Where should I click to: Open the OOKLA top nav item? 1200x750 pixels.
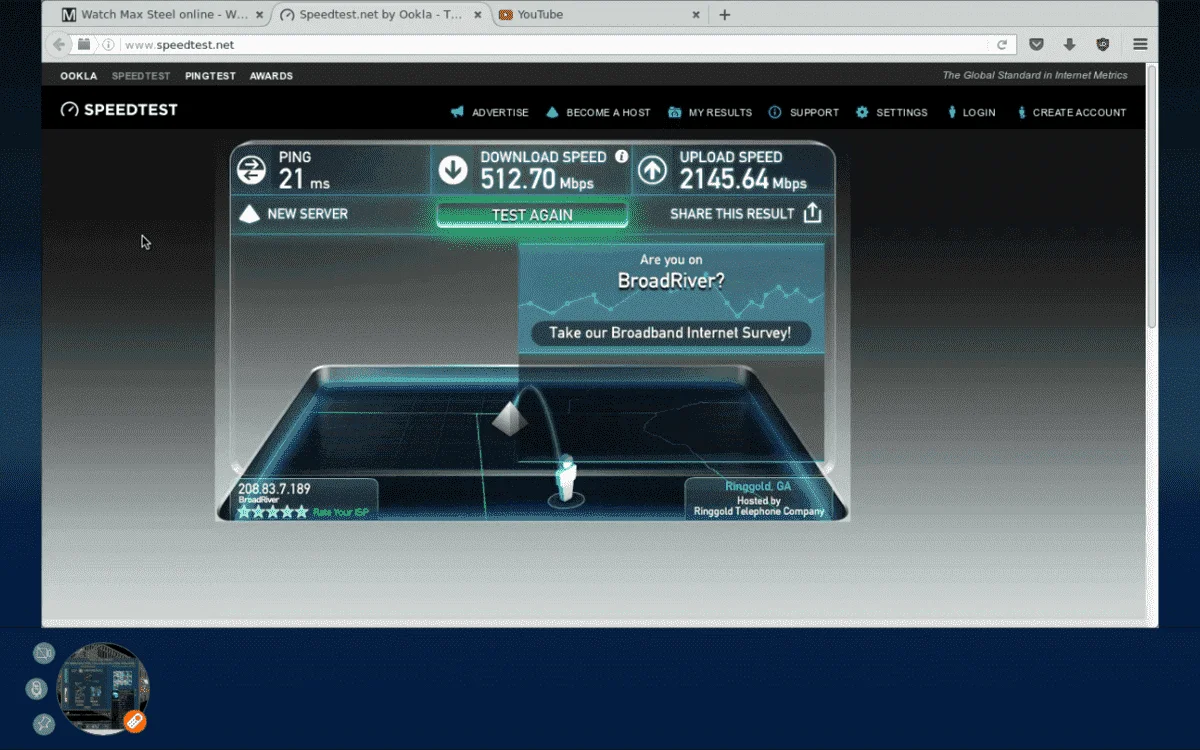click(79, 76)
